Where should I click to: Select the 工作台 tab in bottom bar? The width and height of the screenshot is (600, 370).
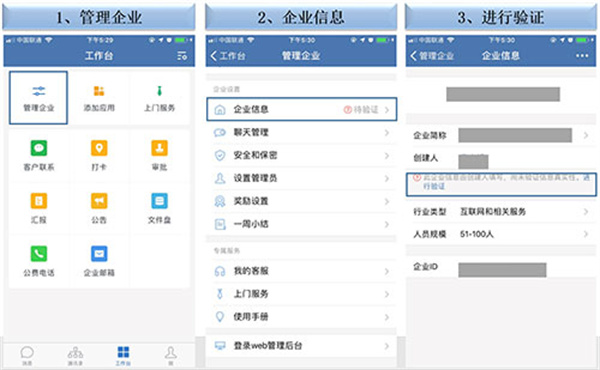(x=123, y=355)
